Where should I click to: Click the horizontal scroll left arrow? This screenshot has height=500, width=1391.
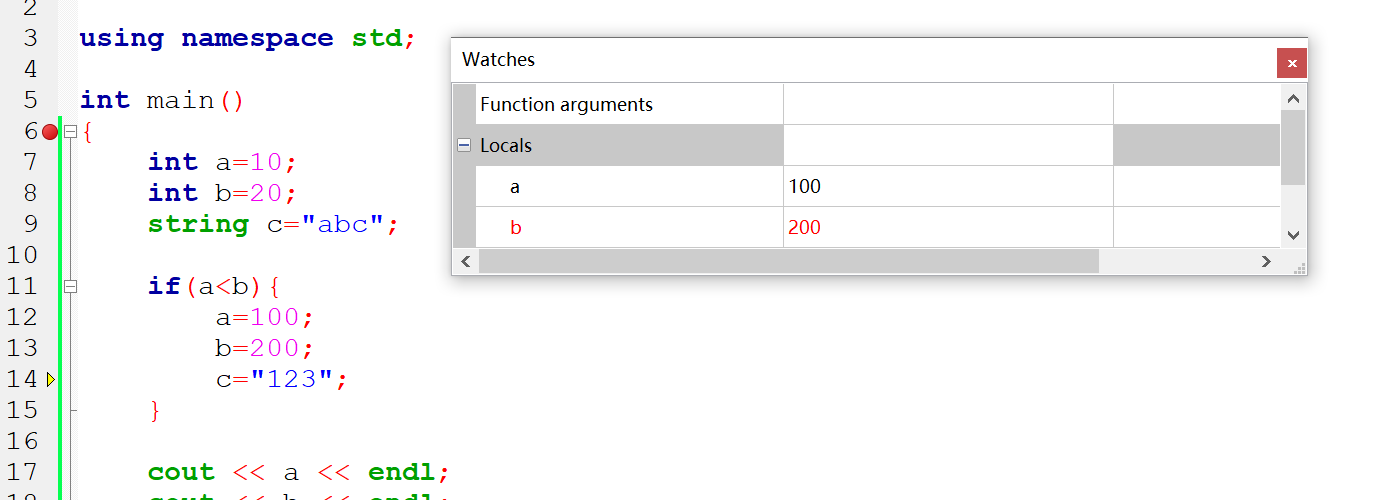tap(465, 261)
